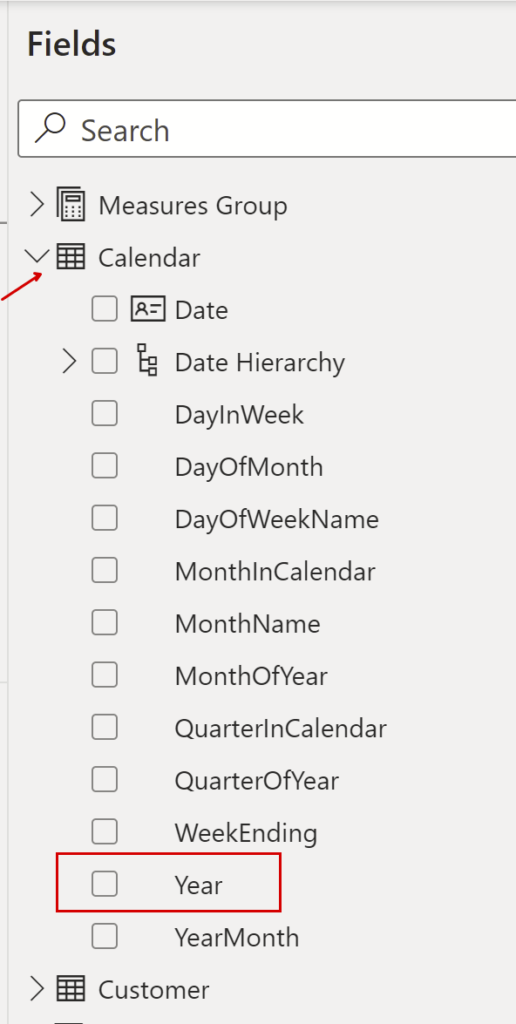Image resolution: width=516 pixels, height=1024 pixels.
Task: Click the Calendar table icon
Action: click(x=71, y=257)
